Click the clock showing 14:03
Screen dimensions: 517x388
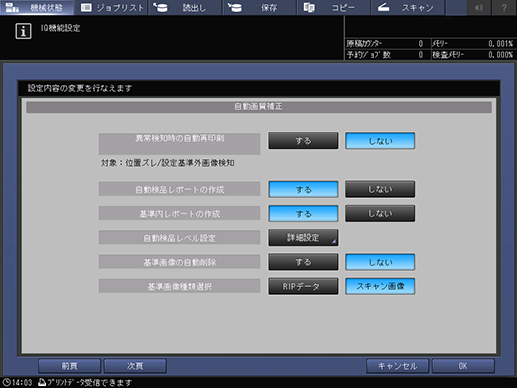point(17,383)
